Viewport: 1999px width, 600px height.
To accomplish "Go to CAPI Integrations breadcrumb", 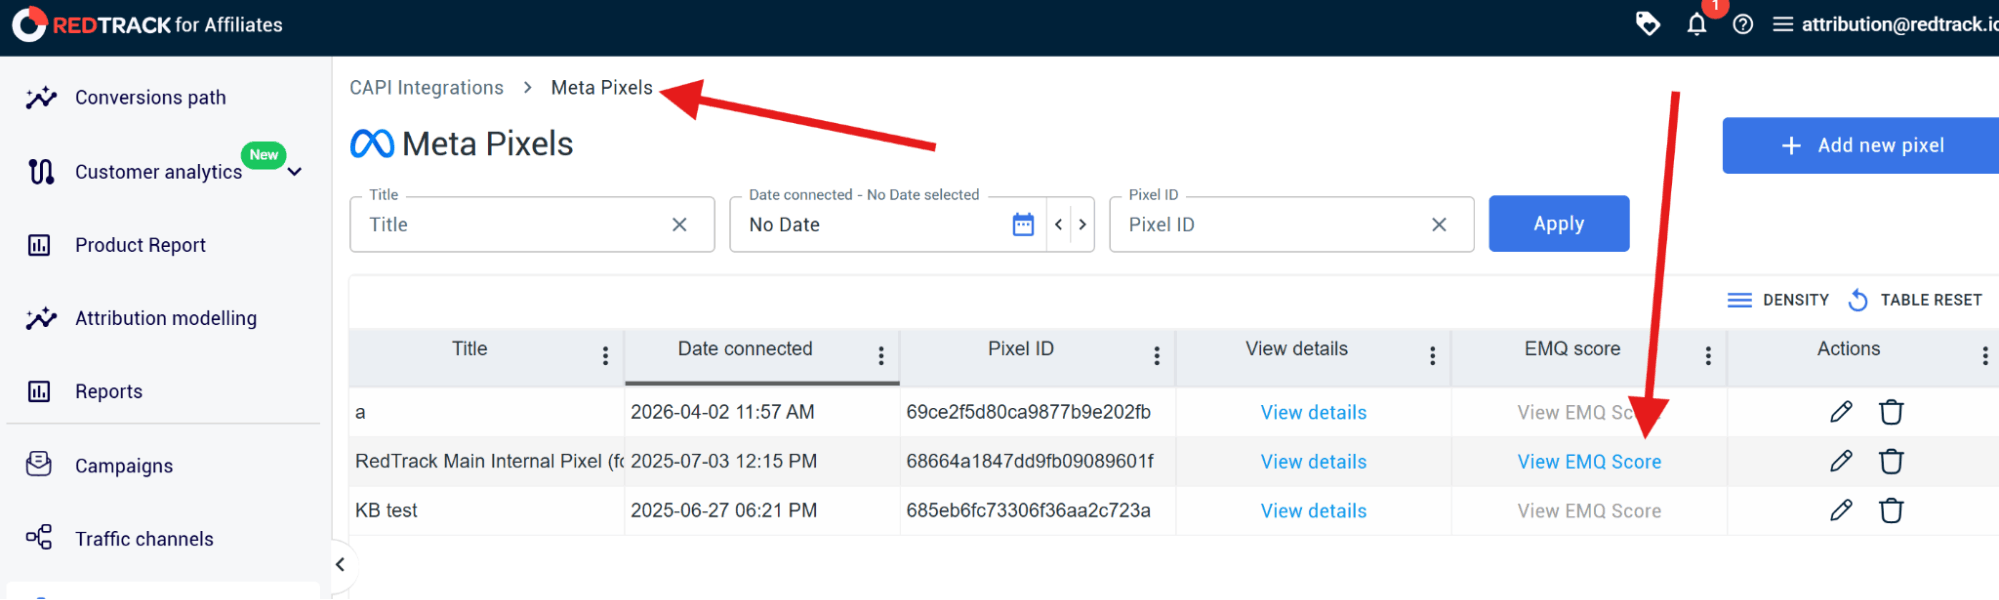I will point(427,87).
